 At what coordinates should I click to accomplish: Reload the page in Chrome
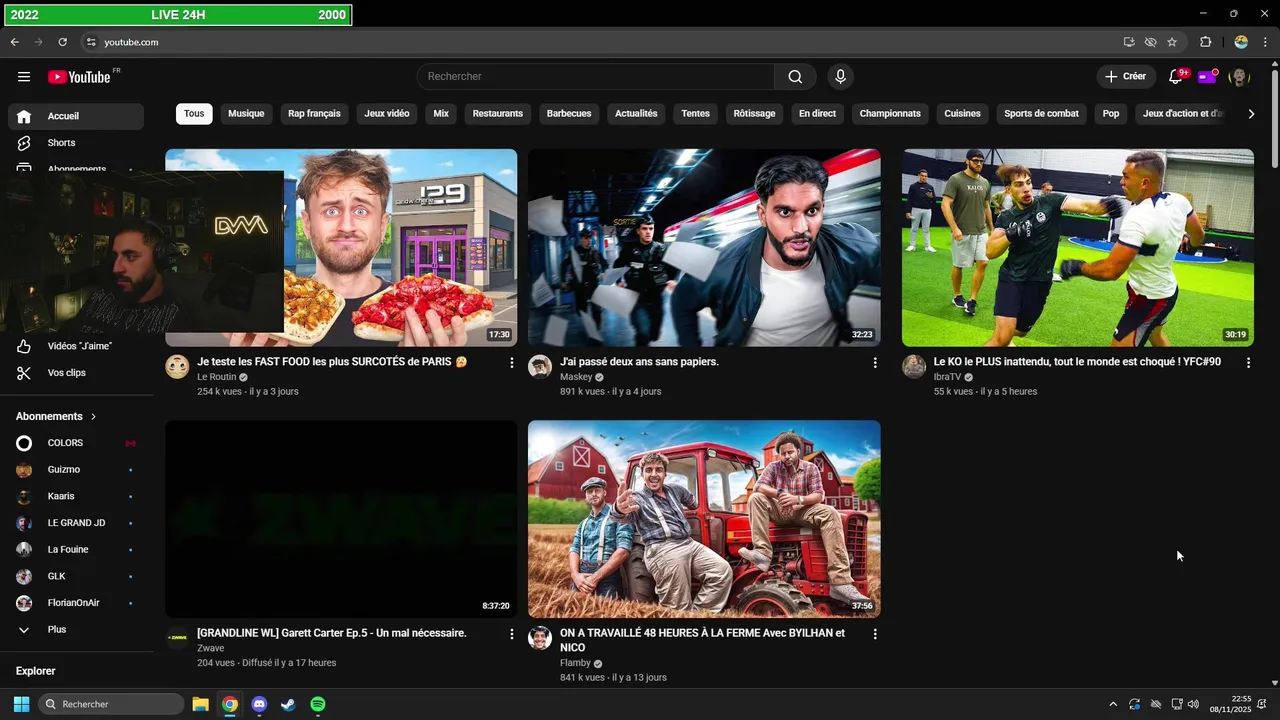pos(62,42)
